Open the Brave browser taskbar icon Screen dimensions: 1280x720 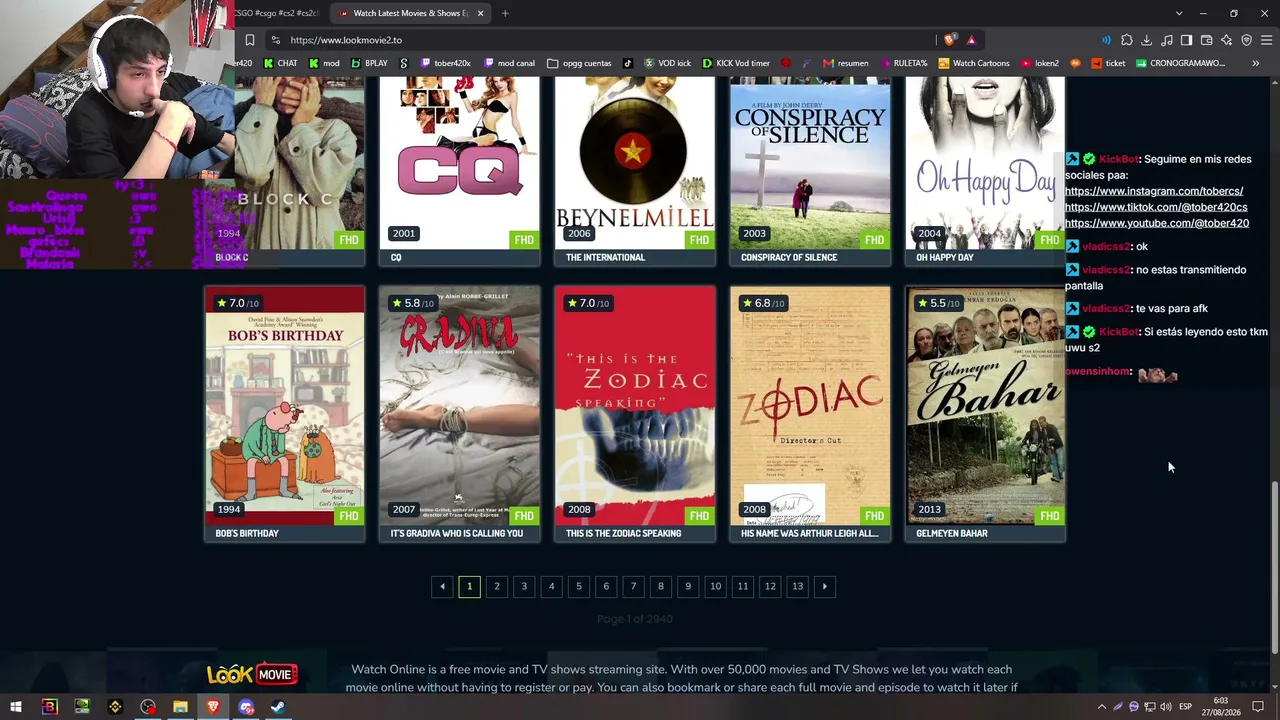click(x=213, y=707)
